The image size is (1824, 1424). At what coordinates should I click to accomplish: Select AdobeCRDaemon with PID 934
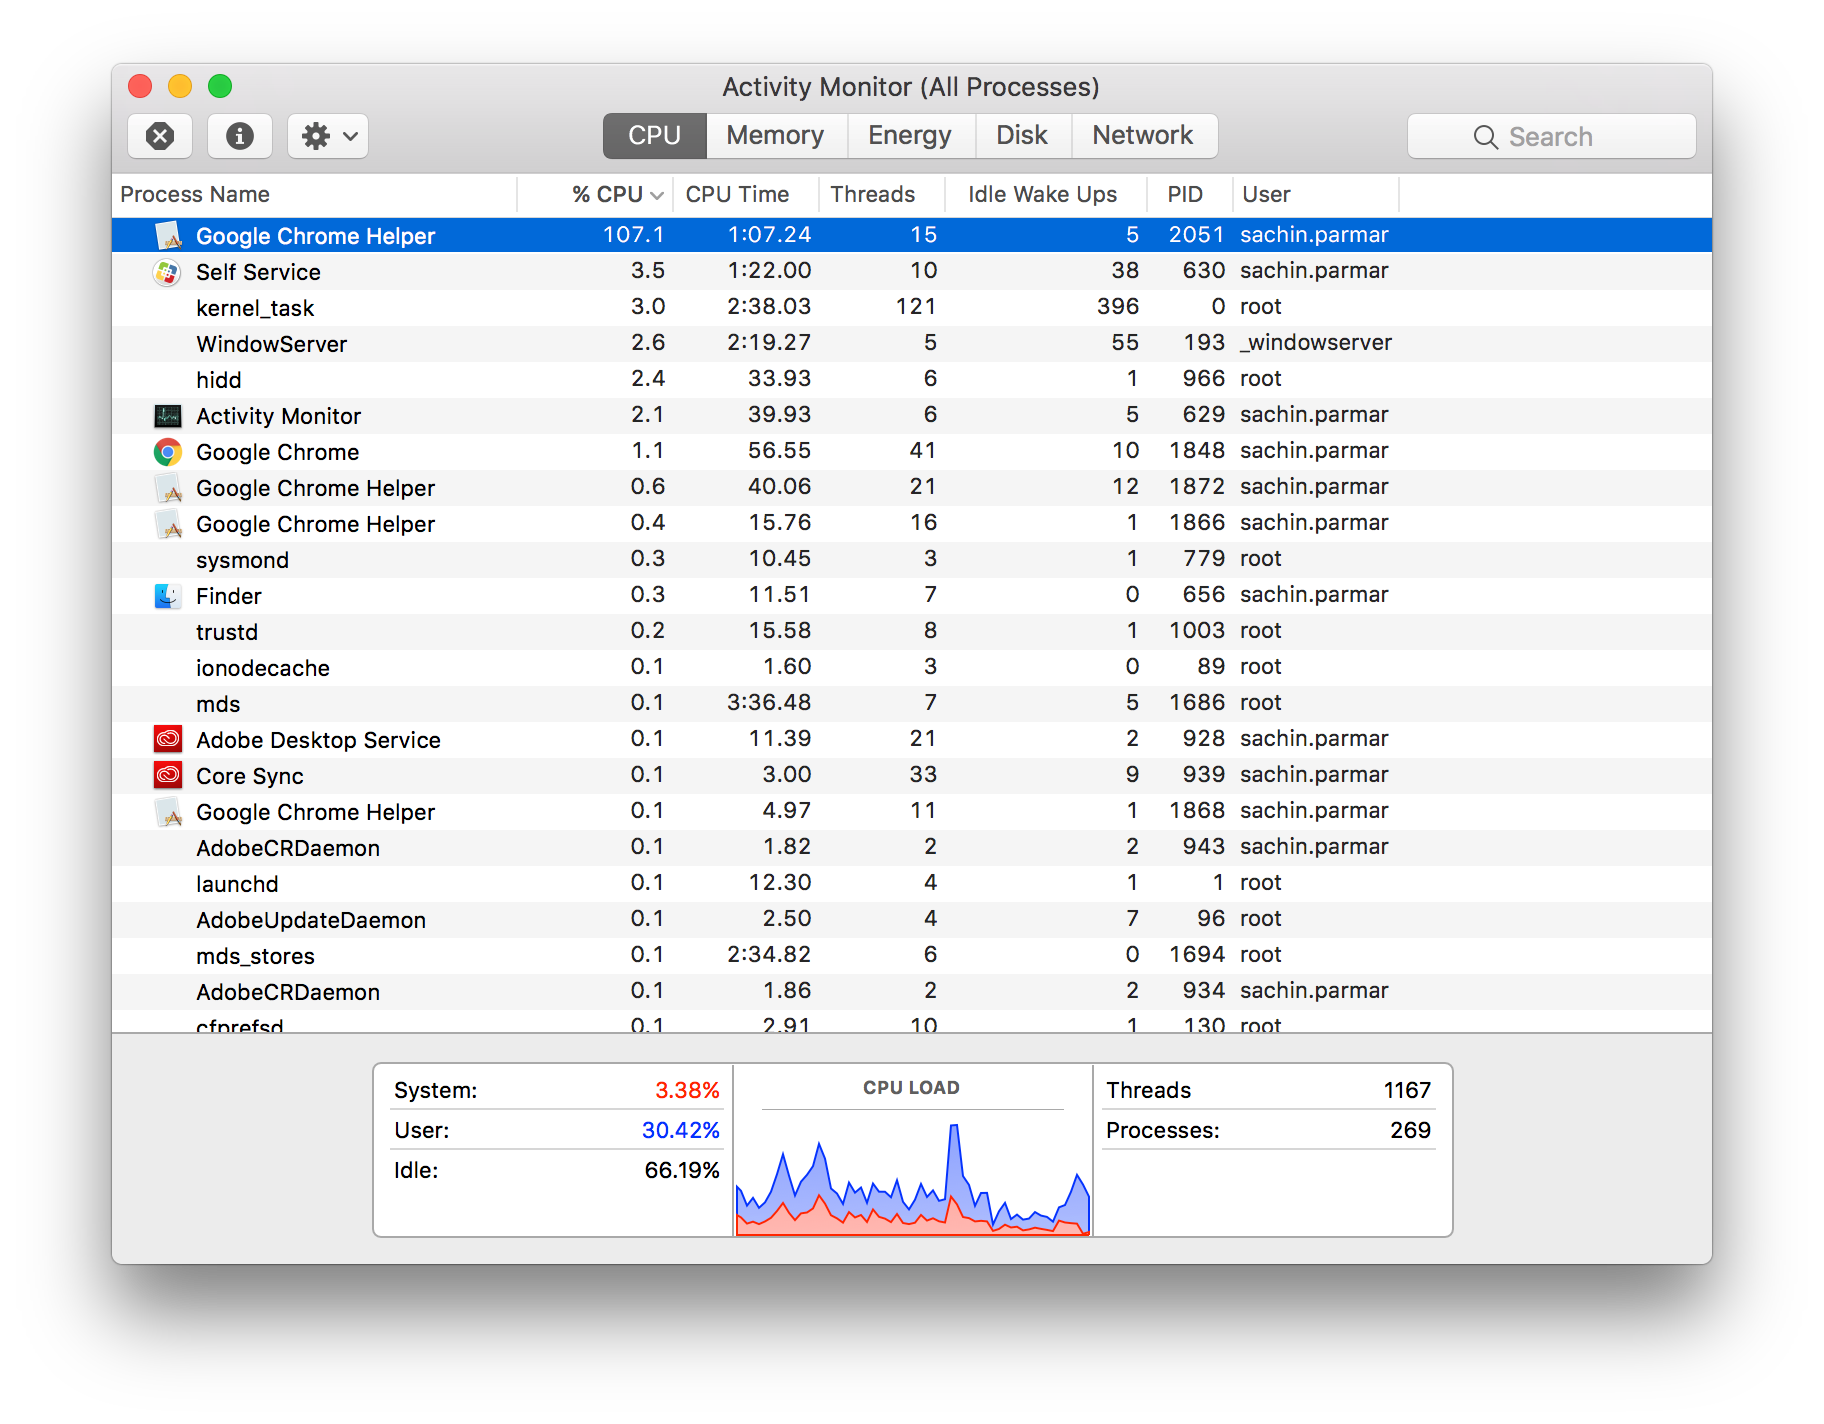(912, 992)
